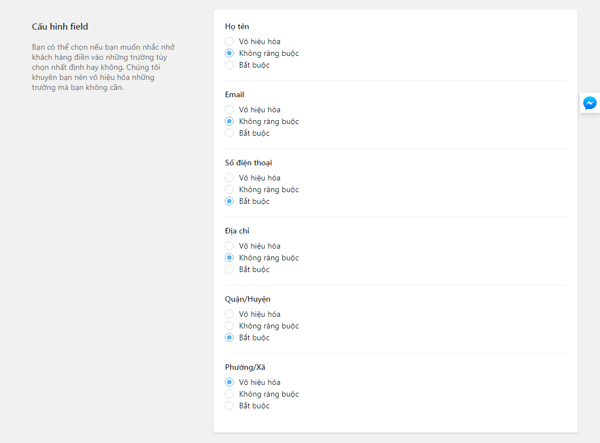The width and height of the screenshot is (600, 443).
Task: Select 'Bắt buộc' for Email
Action: [230, 133]
